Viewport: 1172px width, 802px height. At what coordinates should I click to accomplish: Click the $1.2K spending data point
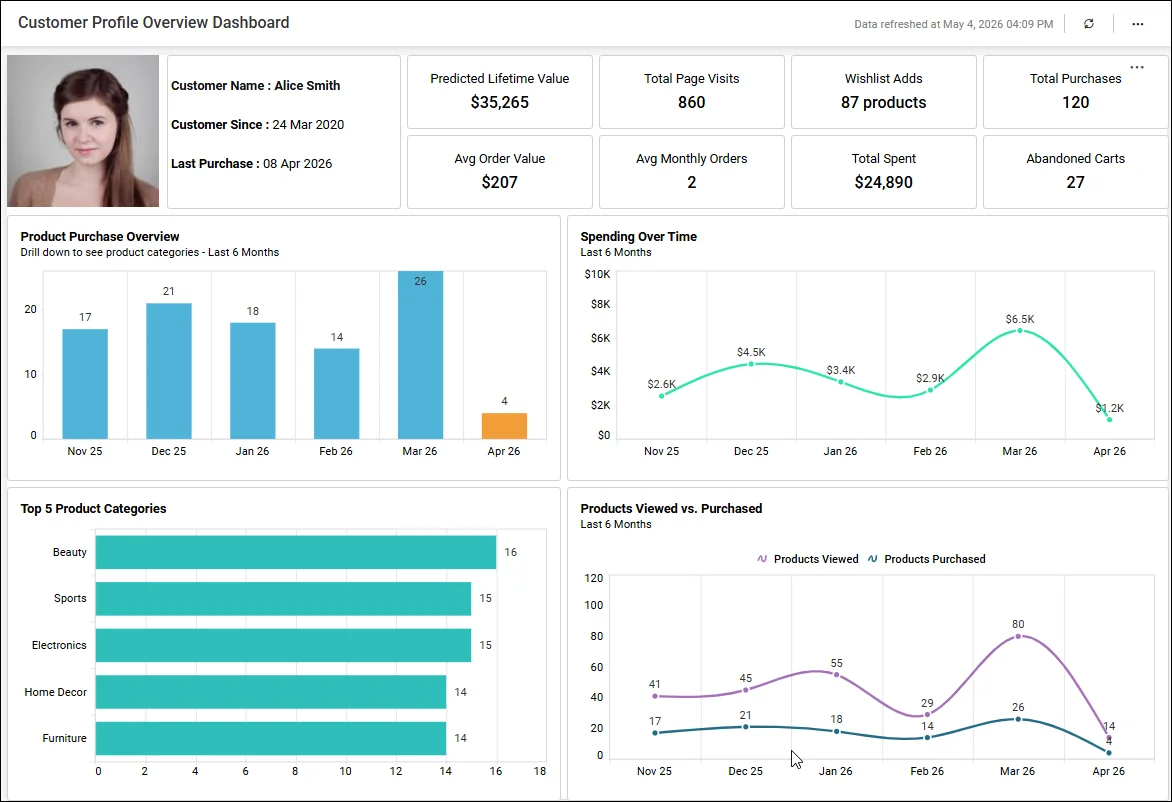coord(1109,419)
